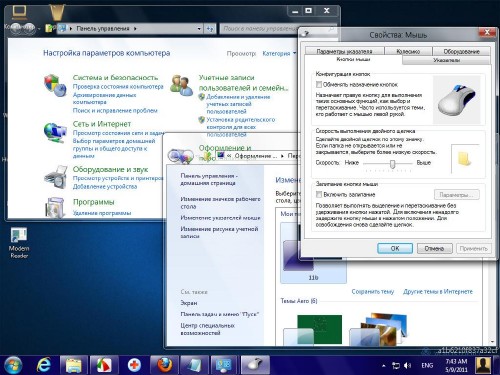Open Оборудование и звук link
Viewport: 500px width, 375px height.
[x=110, y=169]
